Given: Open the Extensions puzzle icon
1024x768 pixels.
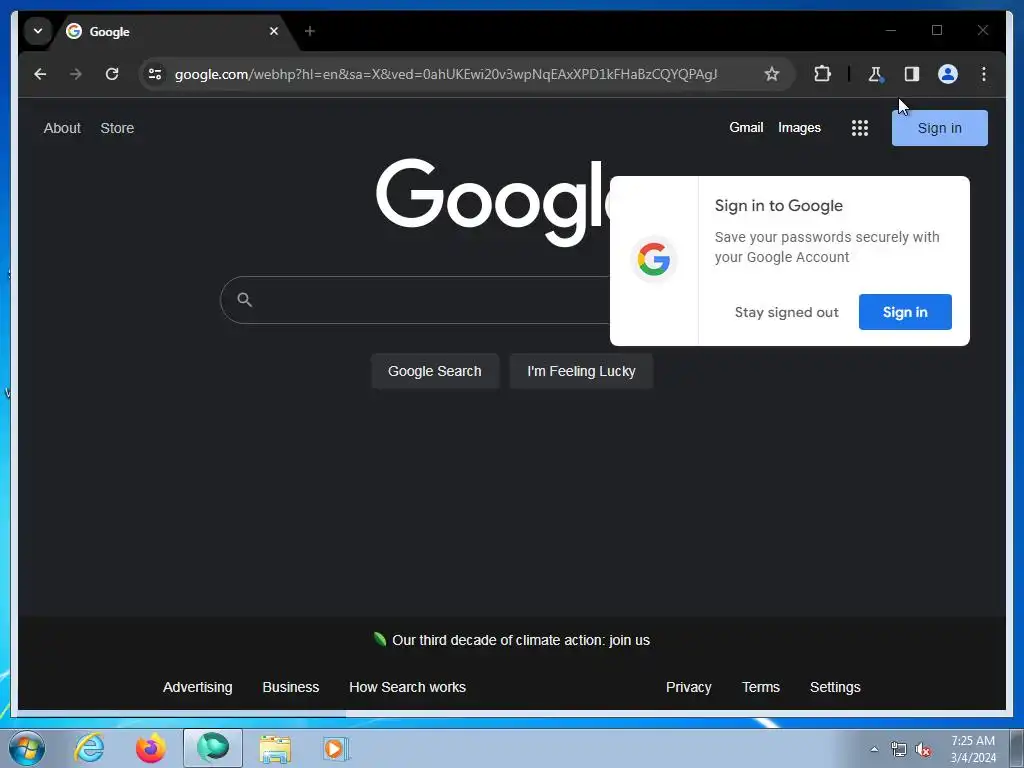Looking at the screenshot, I should 822,74.
